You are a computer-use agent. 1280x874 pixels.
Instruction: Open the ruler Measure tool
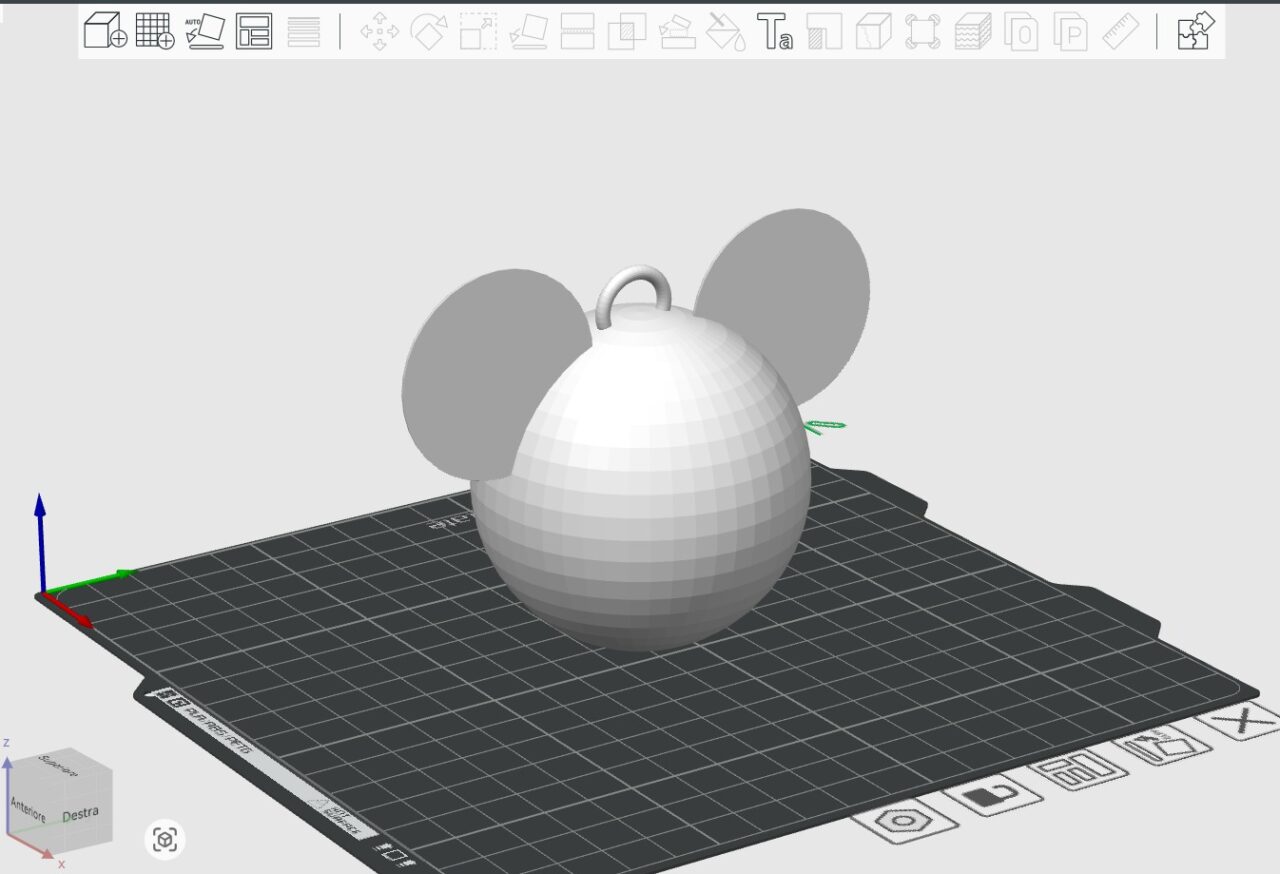point(1120,31)
